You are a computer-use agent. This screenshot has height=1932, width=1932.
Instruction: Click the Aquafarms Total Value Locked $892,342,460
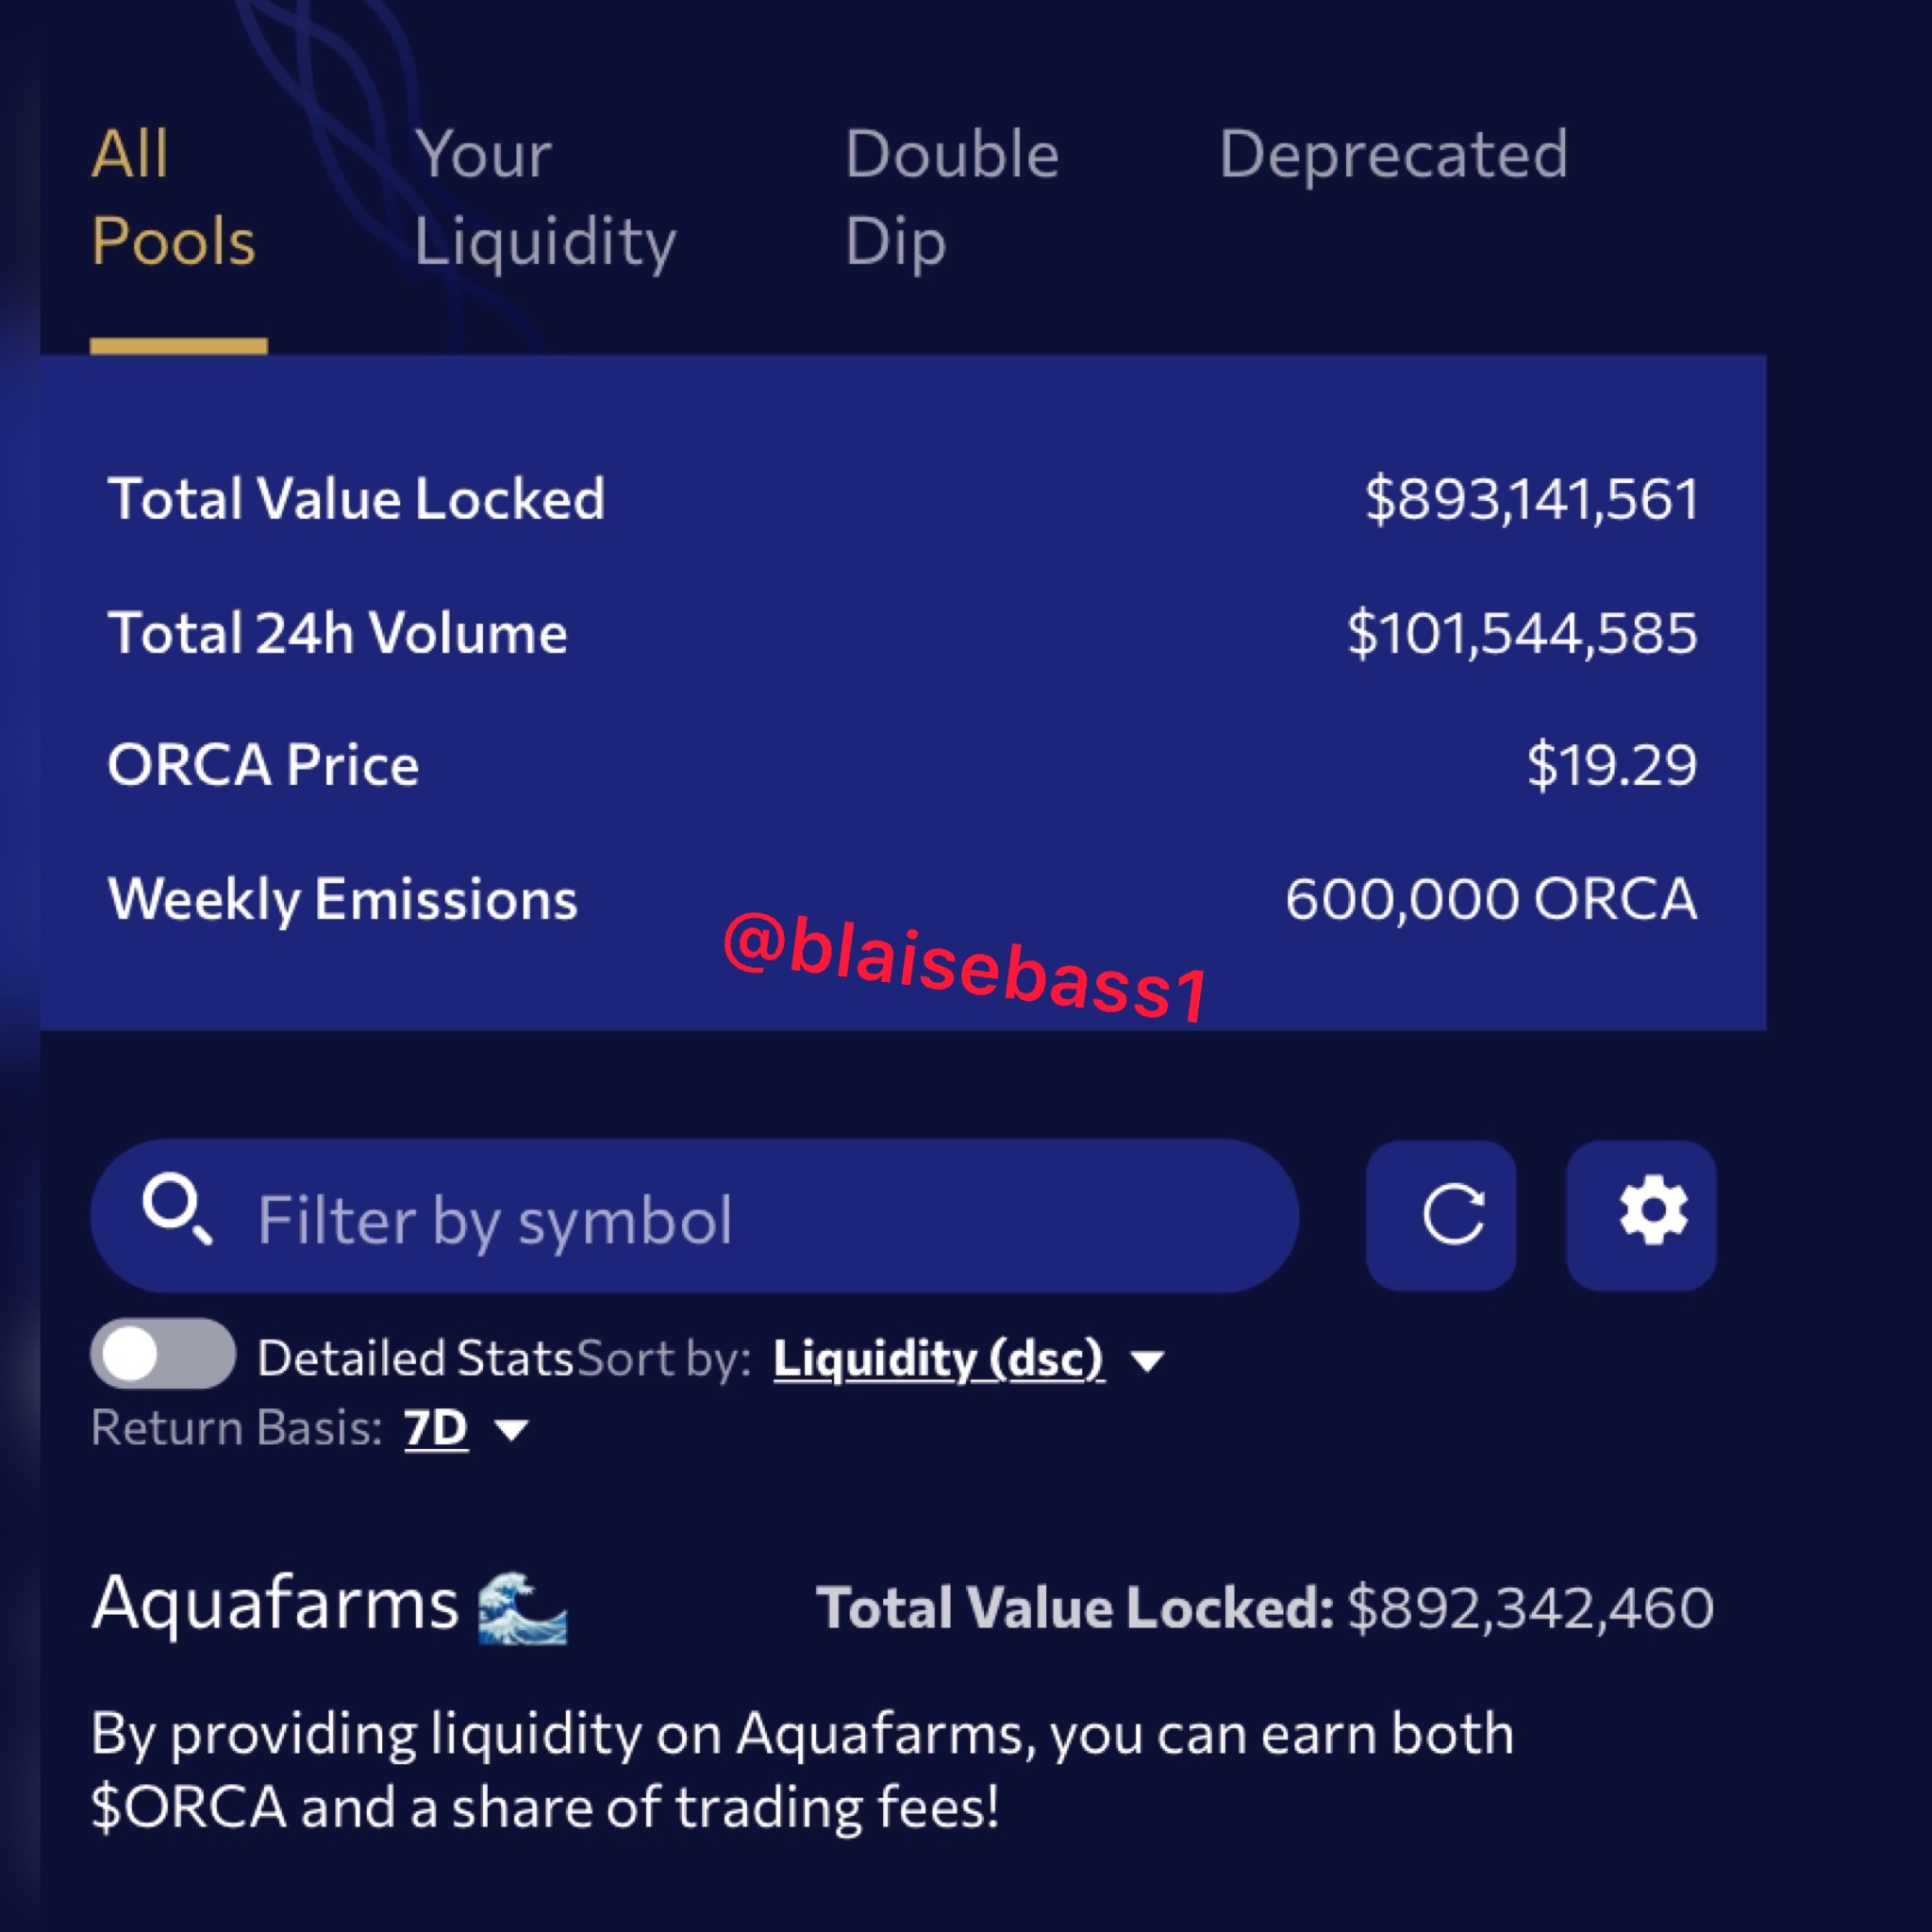pyautogui.click(x=1530, y=1608)
